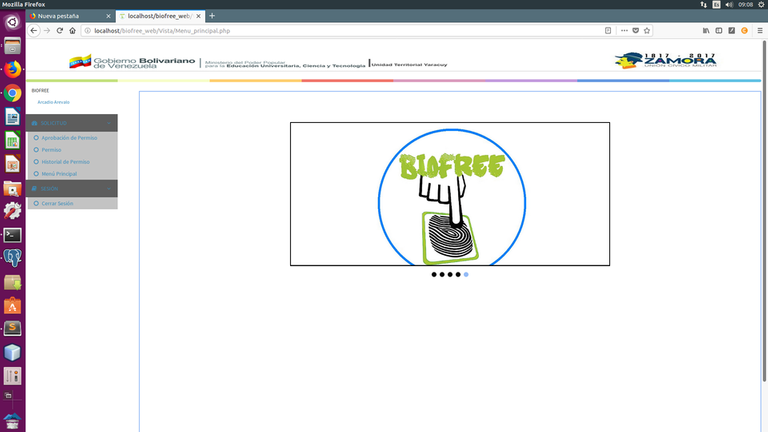Click the BIOFREE sidebar title
Viewport: 768px width, 432px height.
[x=40, y=91]
